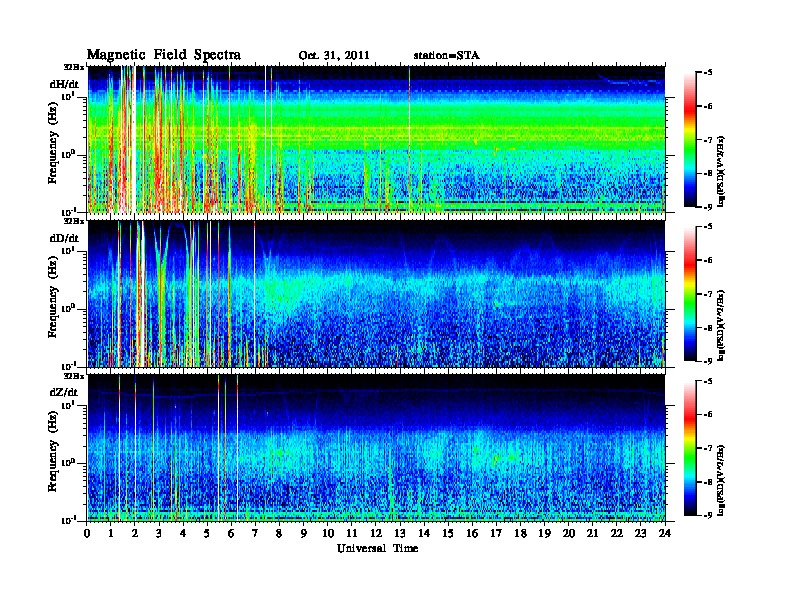
Task: Click hour tick label '17' on the time axis
Action: [x=497, y=533]
